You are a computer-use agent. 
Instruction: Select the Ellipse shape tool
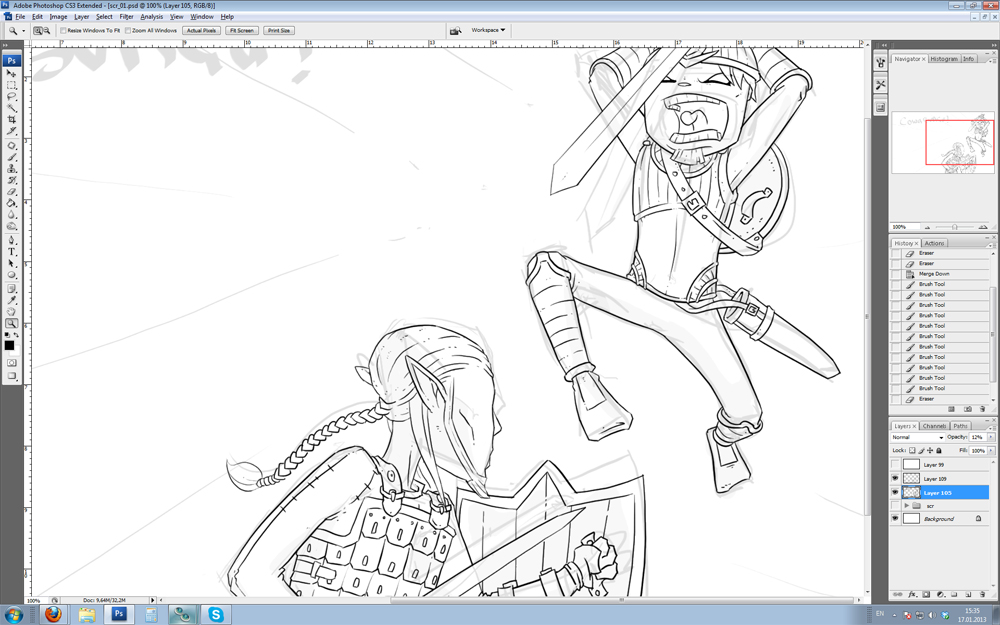click(11, 275)
